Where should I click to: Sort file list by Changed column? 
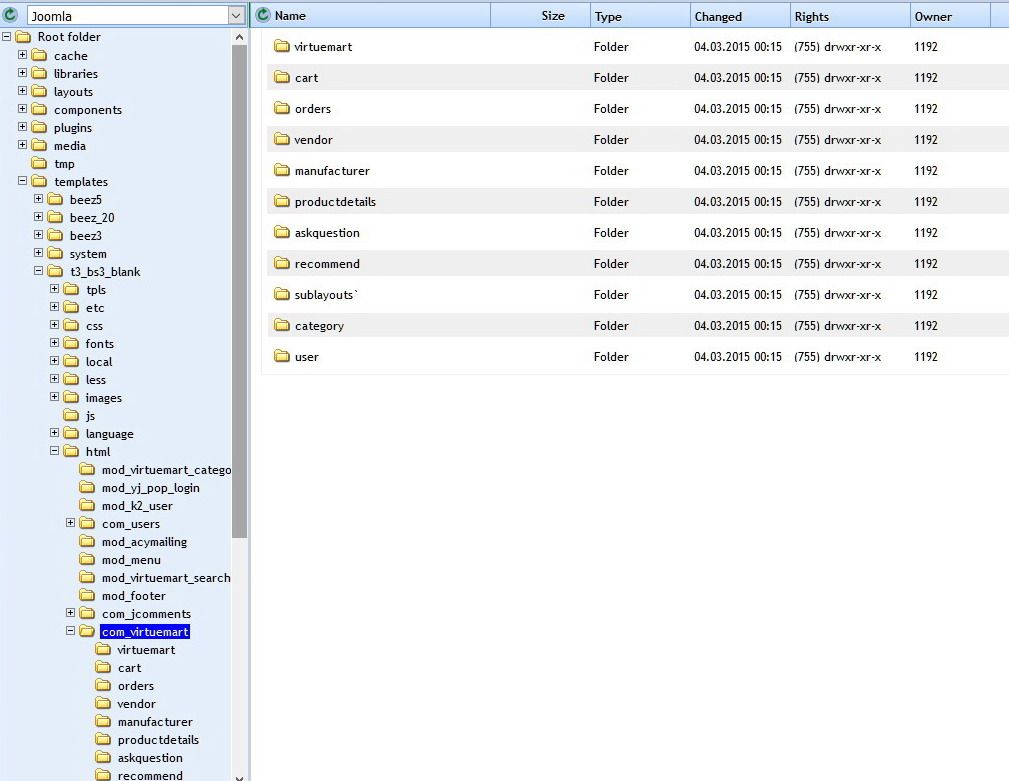718,17
